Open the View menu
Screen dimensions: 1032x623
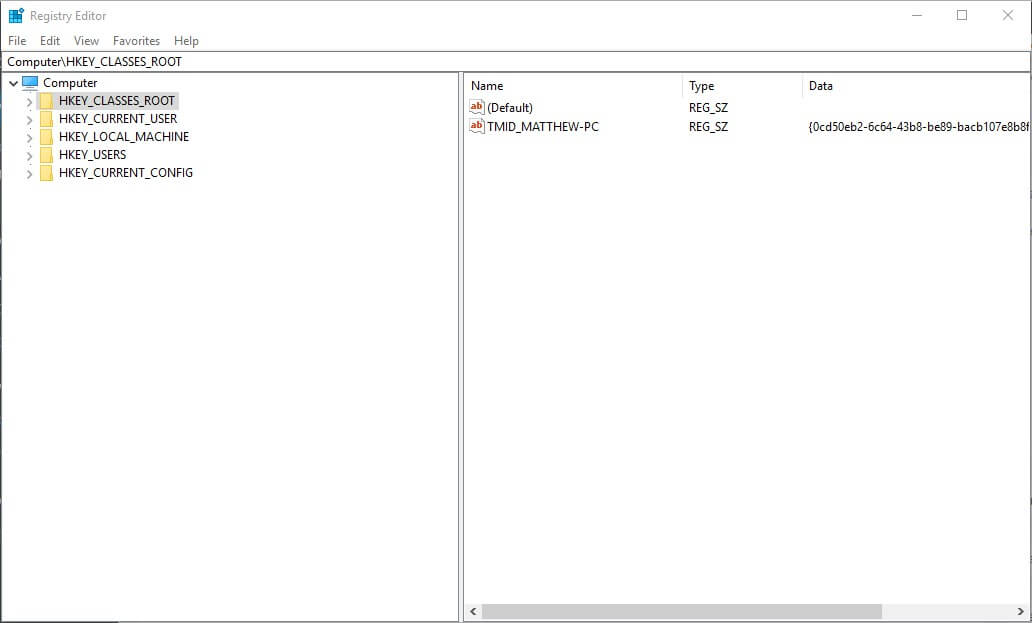point(86,41)
